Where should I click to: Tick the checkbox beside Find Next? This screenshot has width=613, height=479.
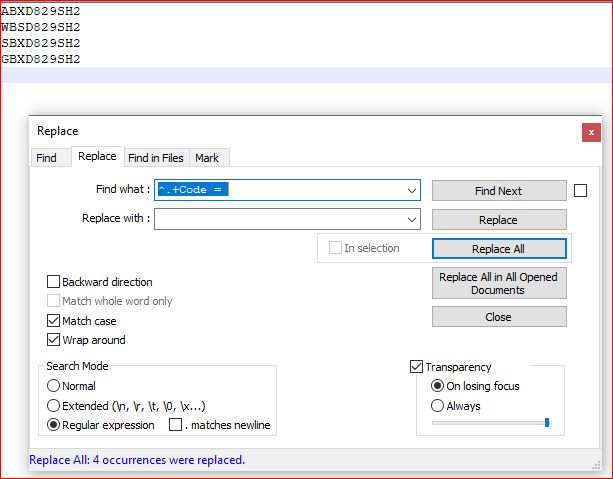coord(580,191)
